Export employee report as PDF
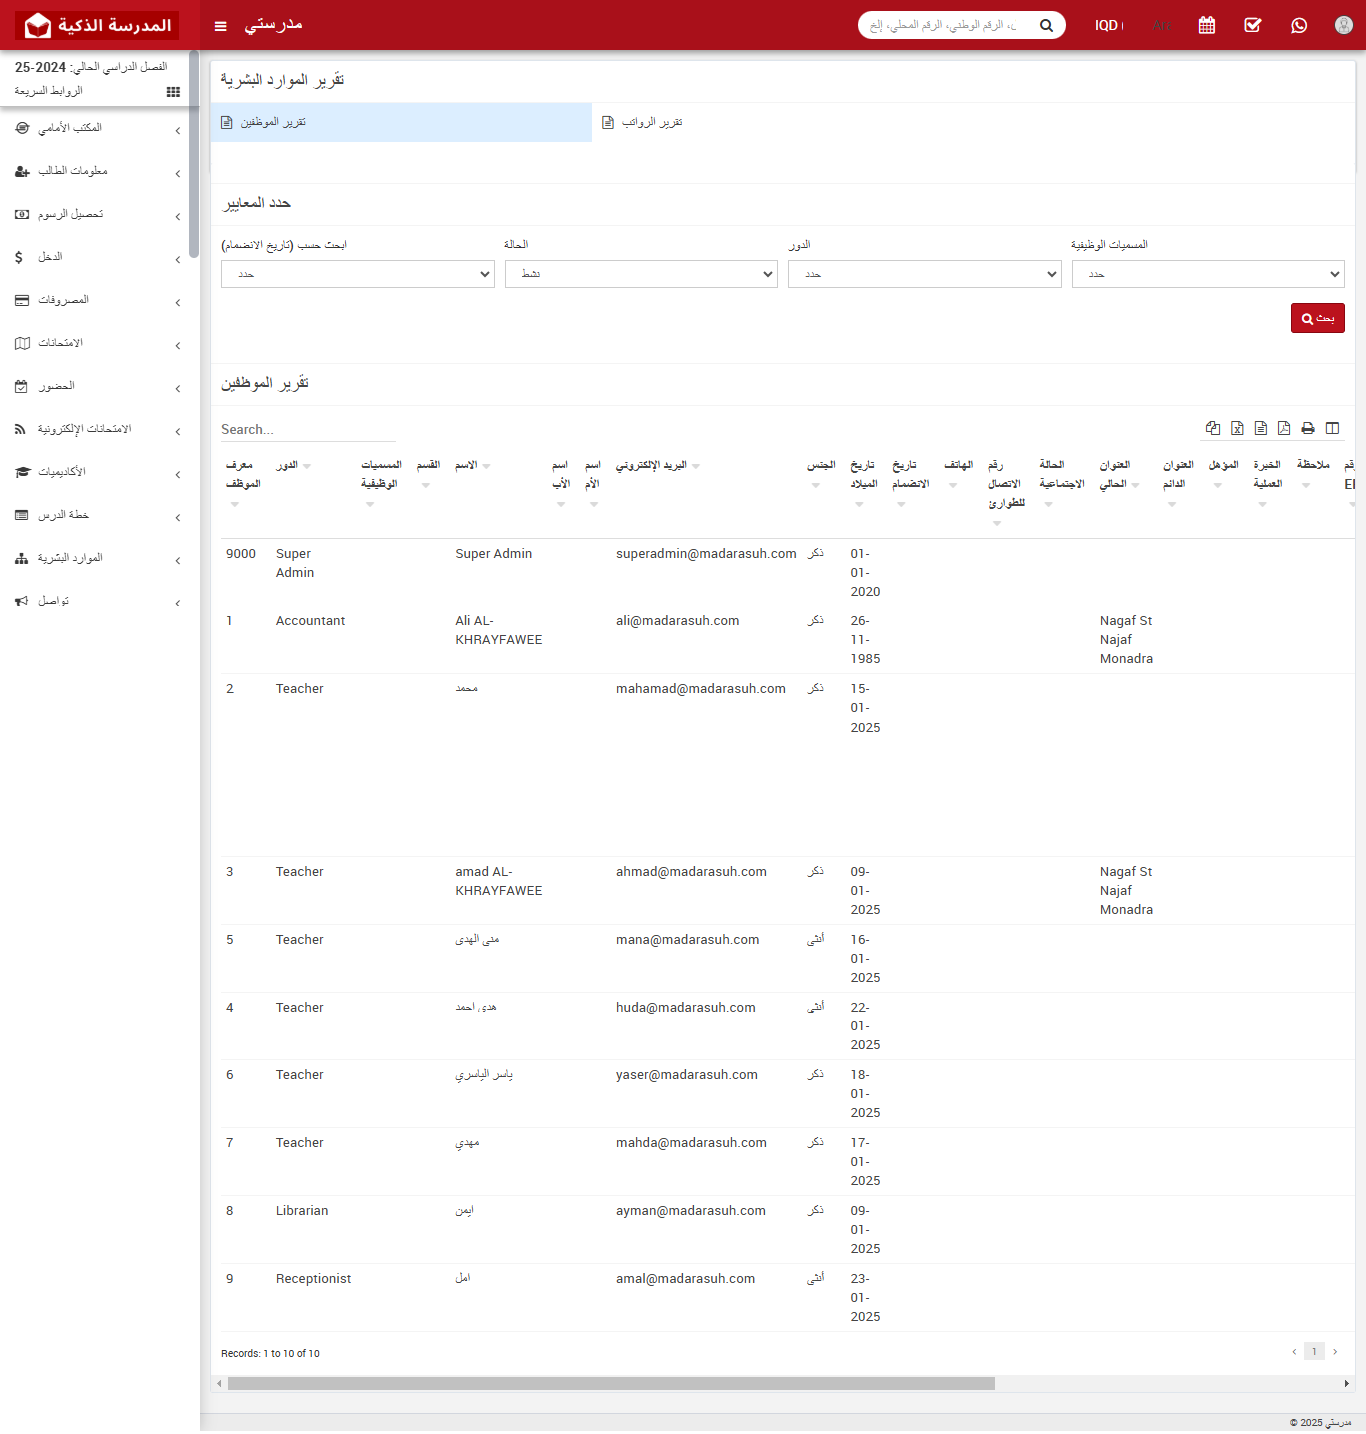The image size is (1366, 1434). pos(1284,428)
